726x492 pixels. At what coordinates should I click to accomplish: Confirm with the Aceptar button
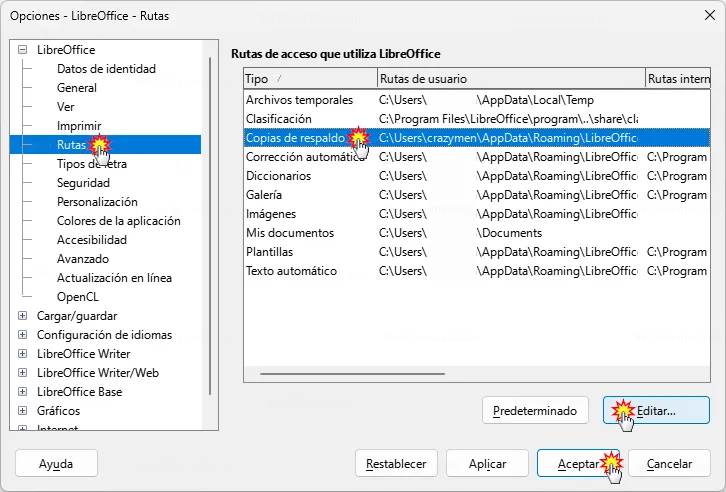(x=578, y=463)
